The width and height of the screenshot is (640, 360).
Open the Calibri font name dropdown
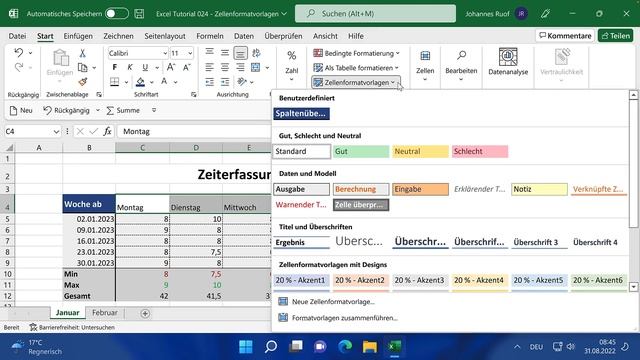point(165,53)
